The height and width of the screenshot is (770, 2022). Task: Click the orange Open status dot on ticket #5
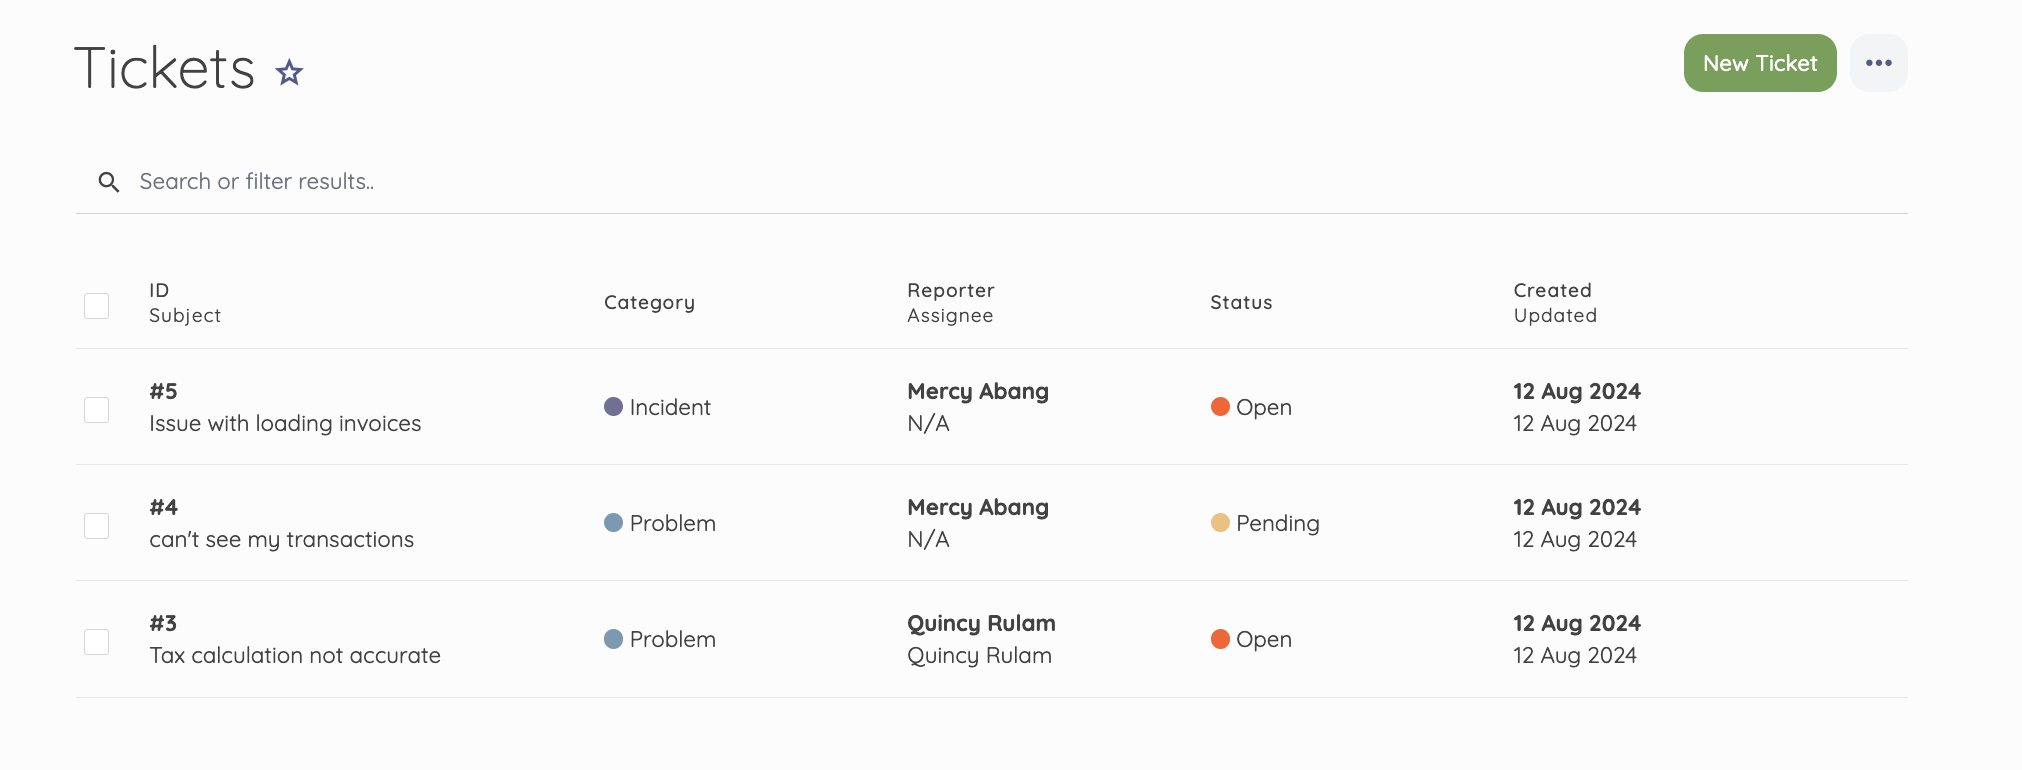(x=1220, y=407)
